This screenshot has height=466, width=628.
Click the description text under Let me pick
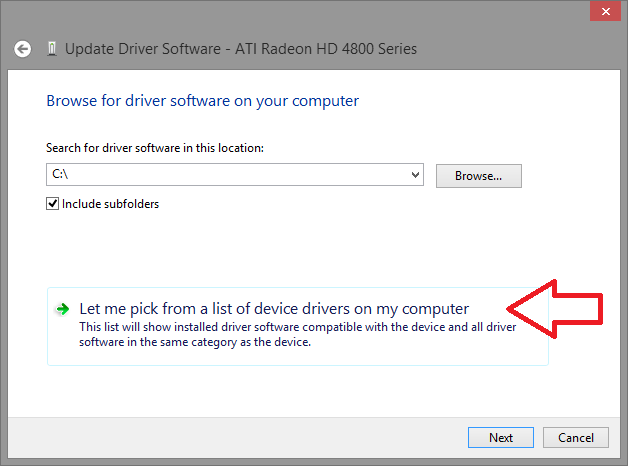click(297, 334)
